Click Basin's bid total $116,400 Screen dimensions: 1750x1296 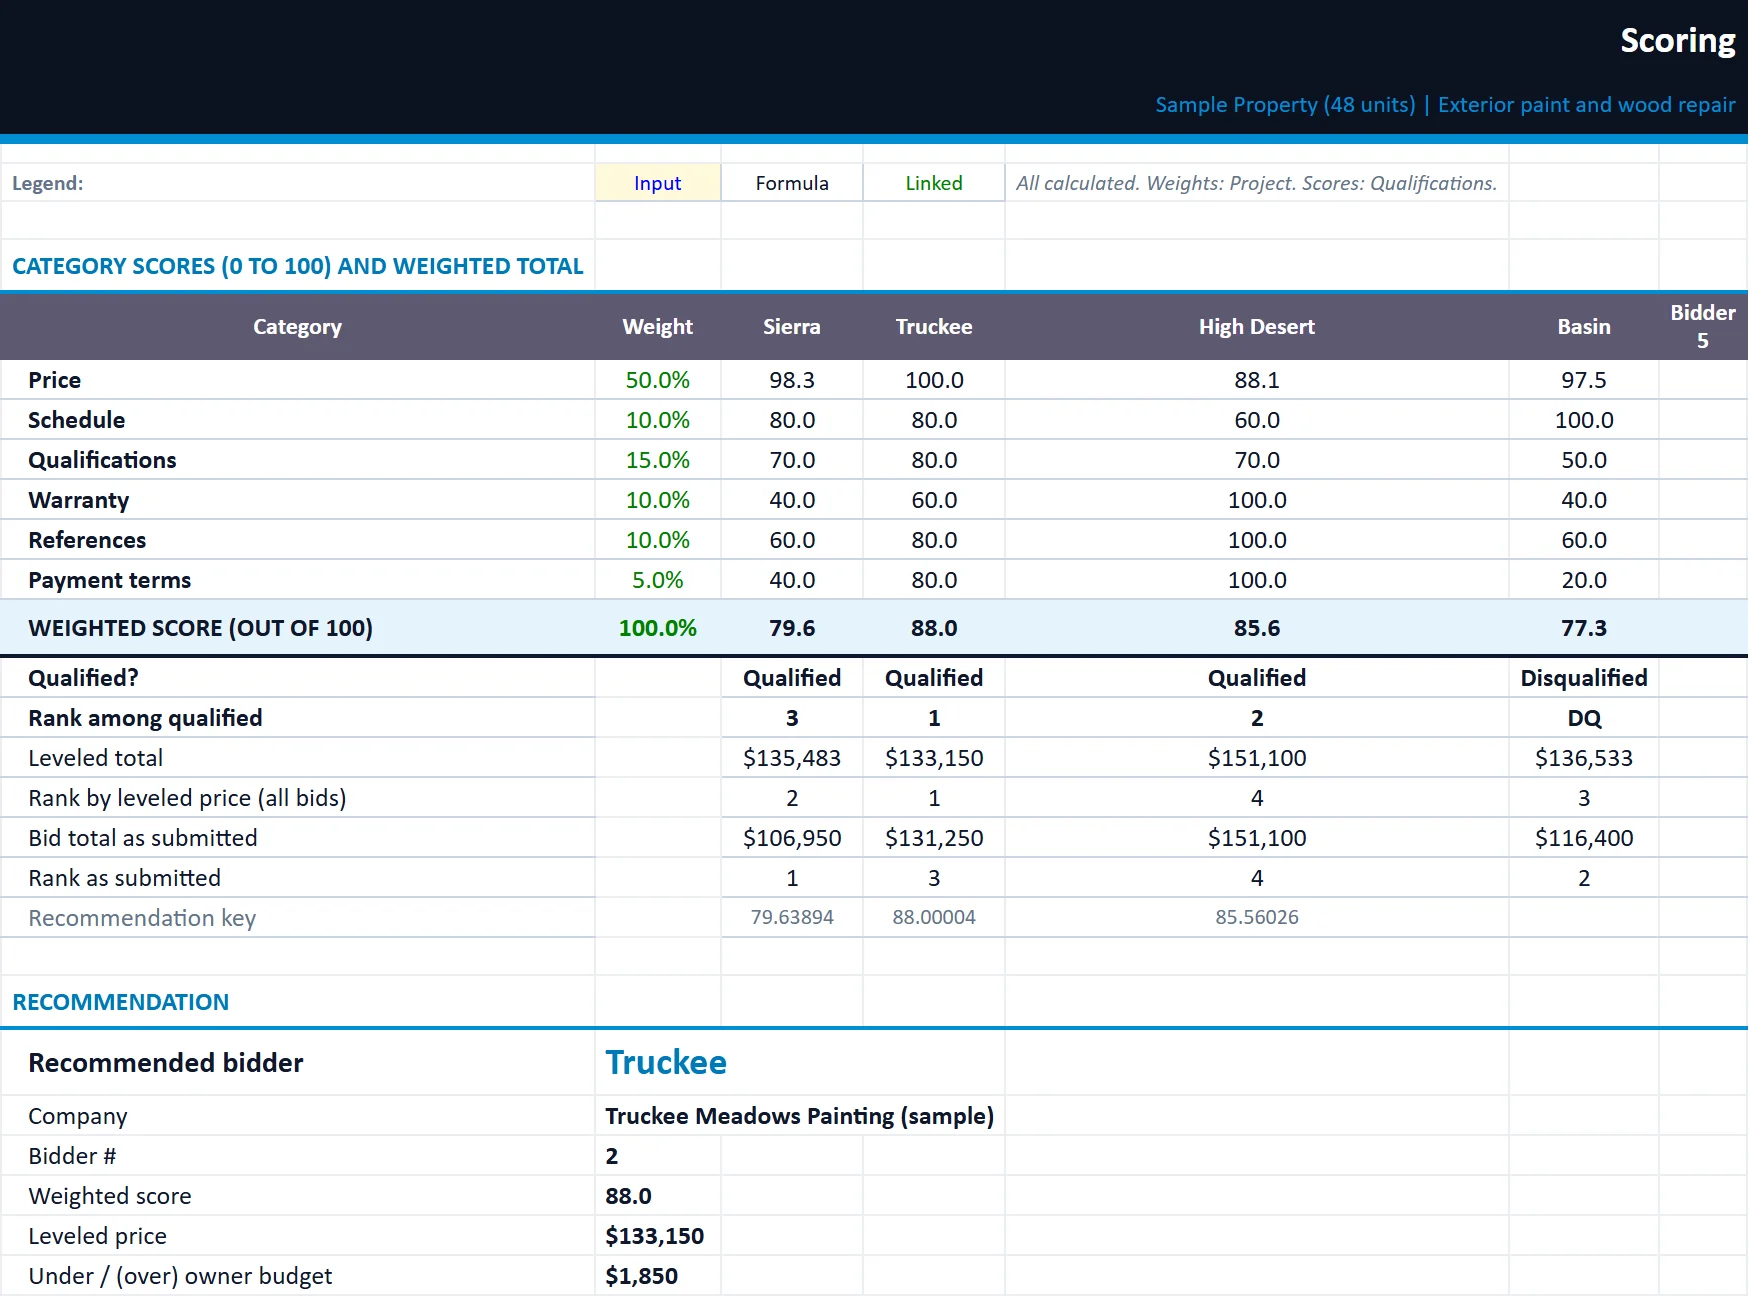1584,838
